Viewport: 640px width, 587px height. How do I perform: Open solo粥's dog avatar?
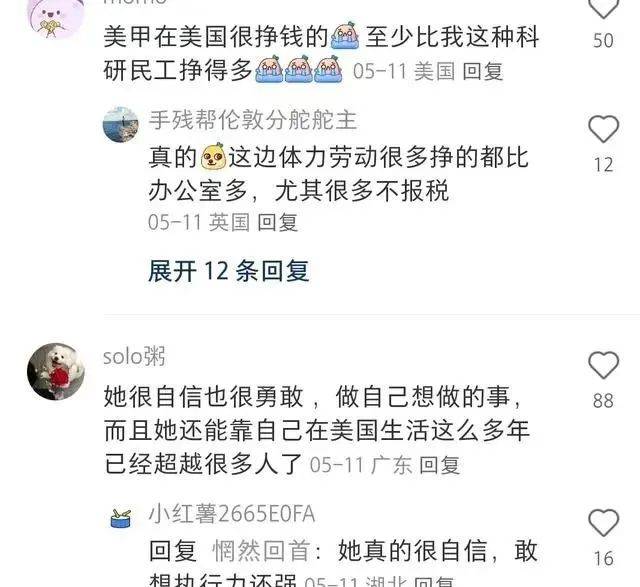tap(56, 371)
